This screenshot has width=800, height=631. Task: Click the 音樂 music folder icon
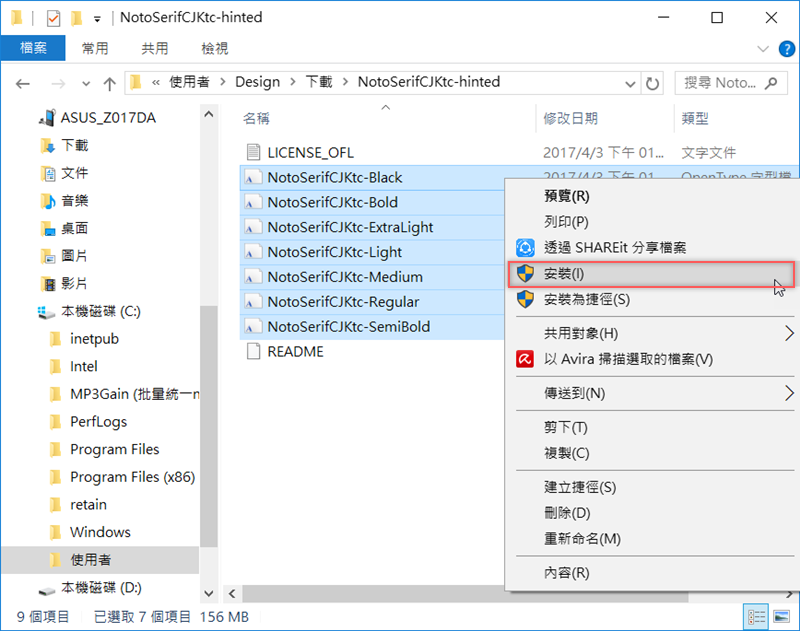48,201
